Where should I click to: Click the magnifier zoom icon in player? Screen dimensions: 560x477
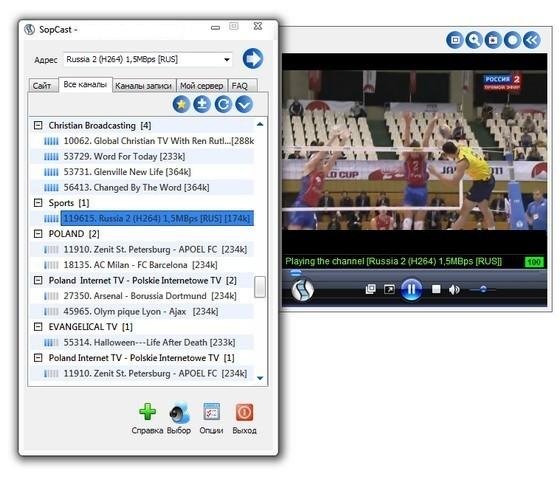tap(474, 40)
